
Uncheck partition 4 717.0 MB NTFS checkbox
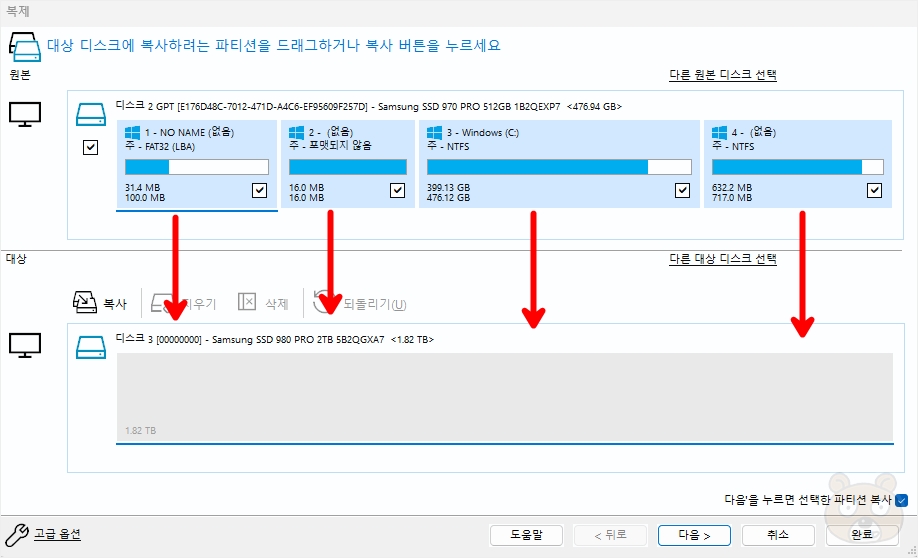[x=874, y=190]
